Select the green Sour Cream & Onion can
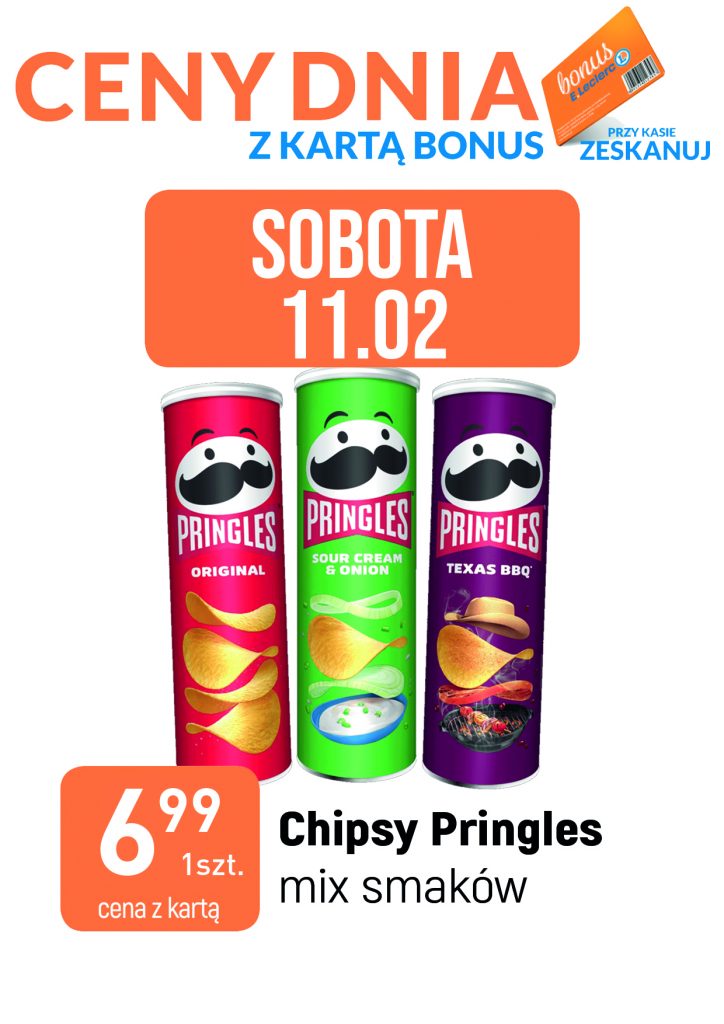Screen dimensions: 724x1024 click(356, 573)
